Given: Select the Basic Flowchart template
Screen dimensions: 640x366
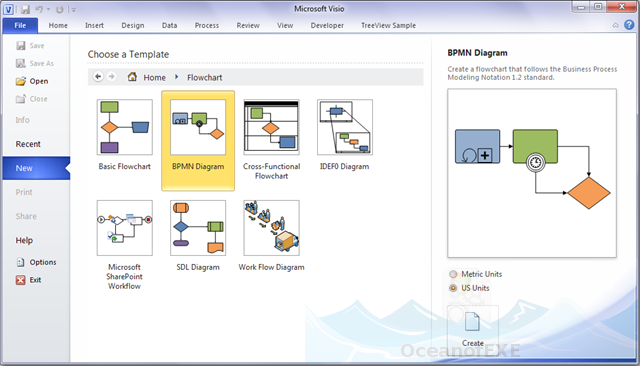Looking at the screenshot, I should pos(124,135).
